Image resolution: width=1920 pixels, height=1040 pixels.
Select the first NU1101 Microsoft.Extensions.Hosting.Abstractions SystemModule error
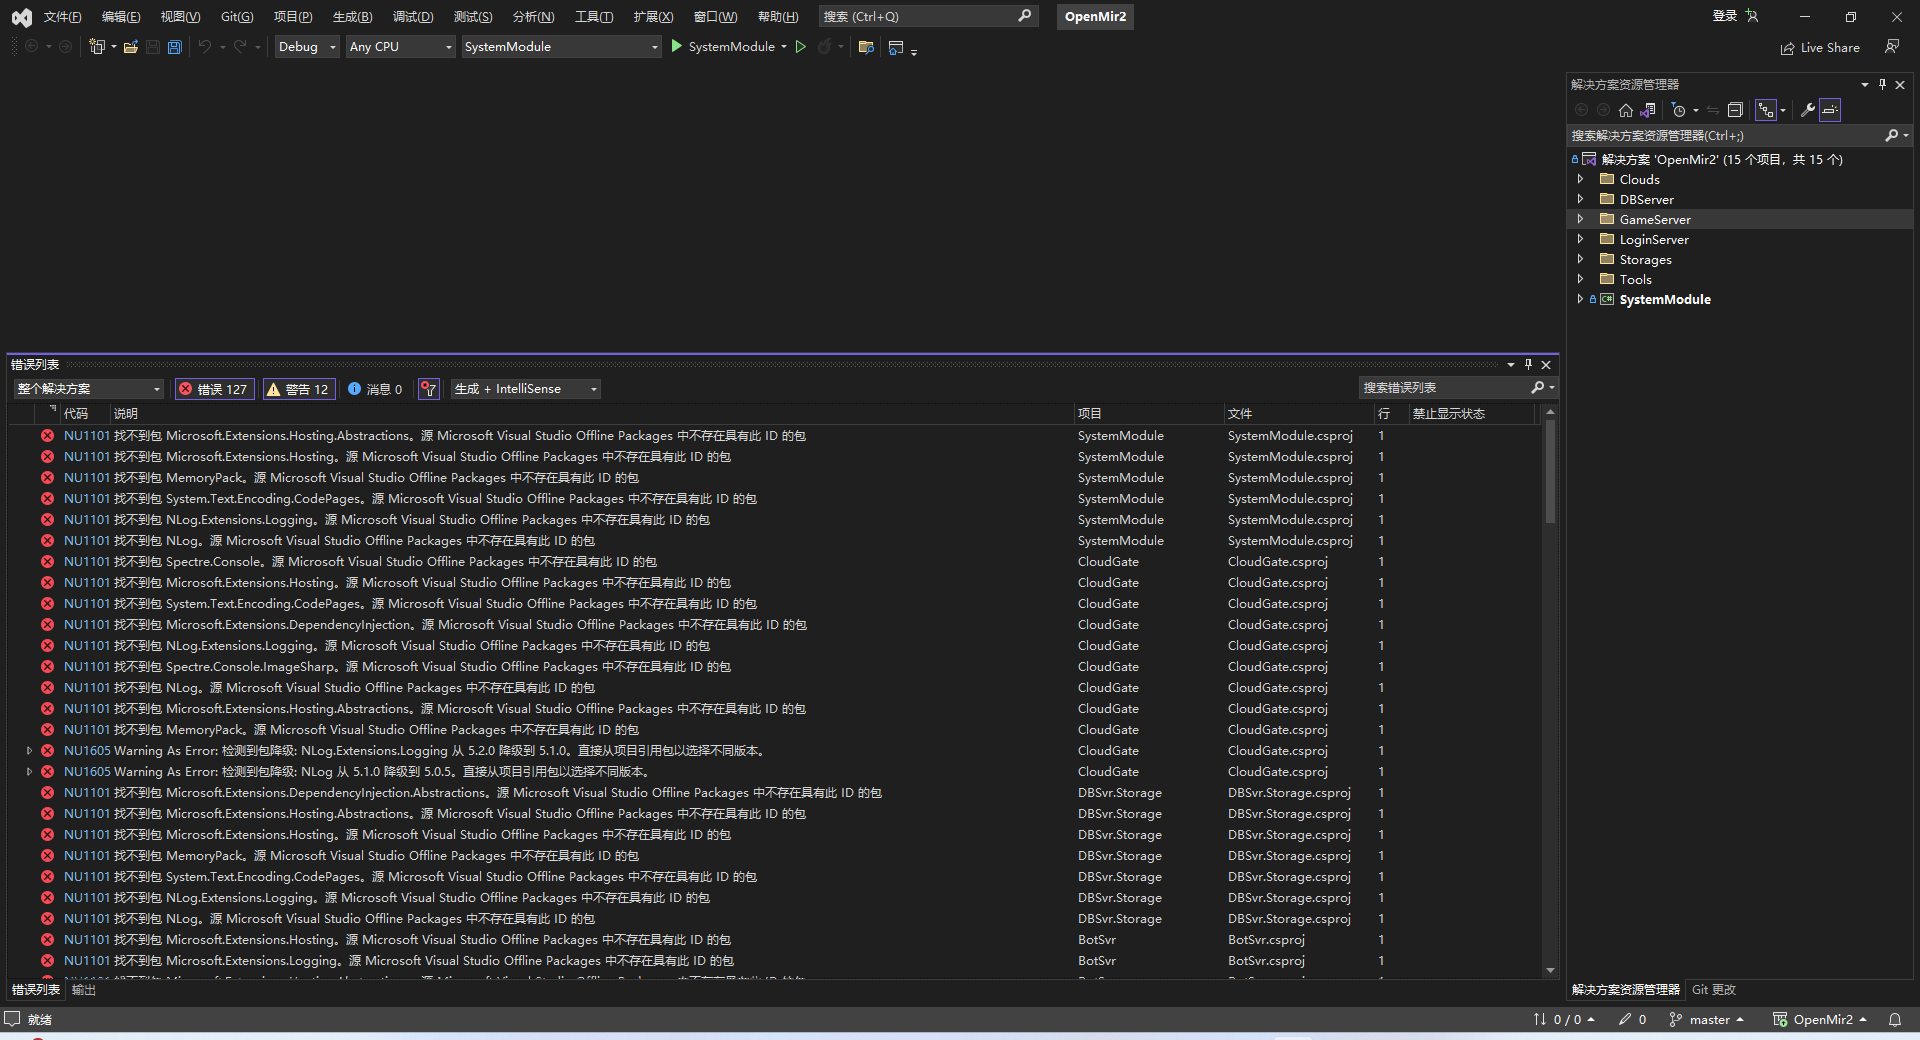pos(775,436)
